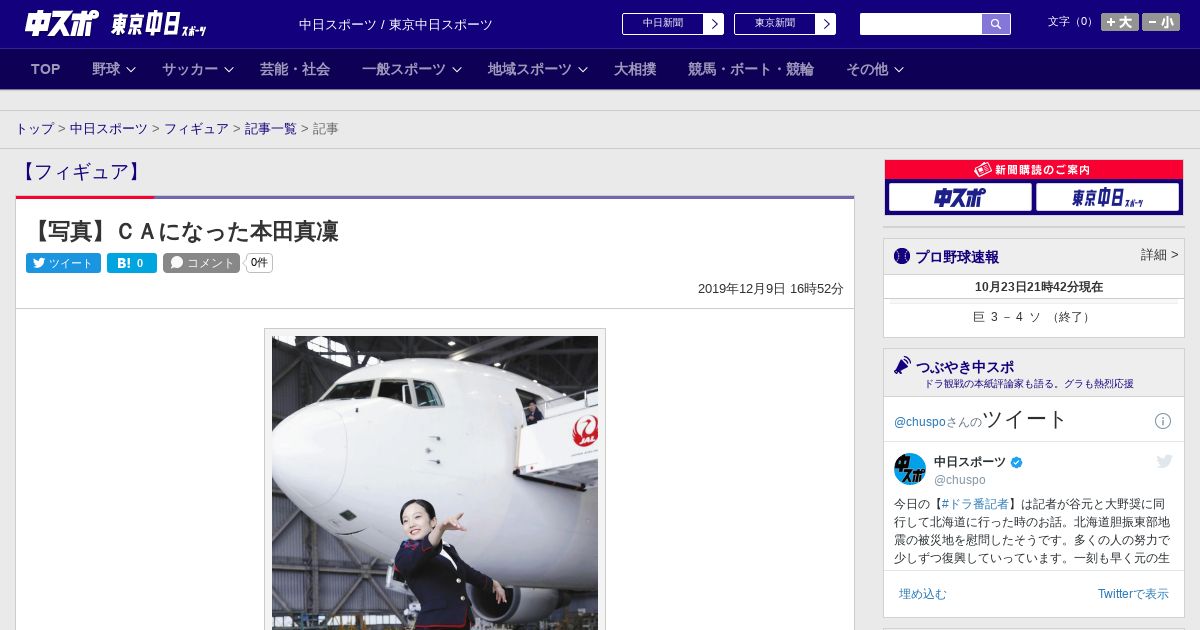Viewport: 1200px width, 630px height.
Task: Expand the 野球 navigation menu
Action: point(114,69)
